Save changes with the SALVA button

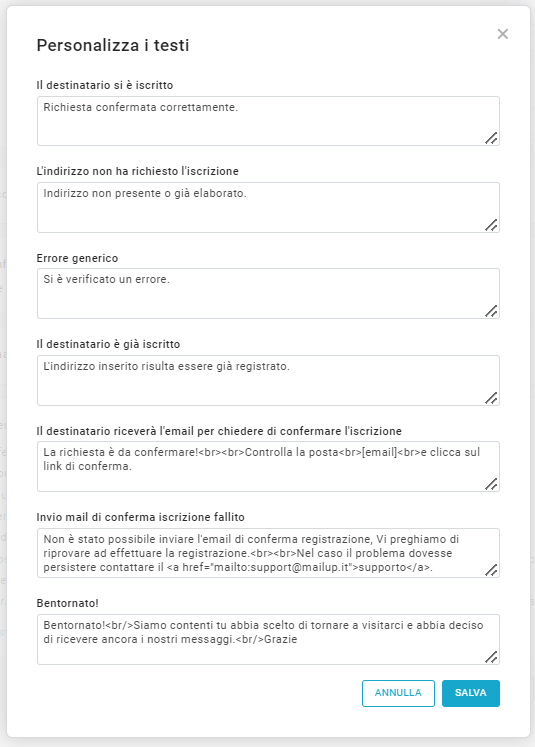[471, 693]
